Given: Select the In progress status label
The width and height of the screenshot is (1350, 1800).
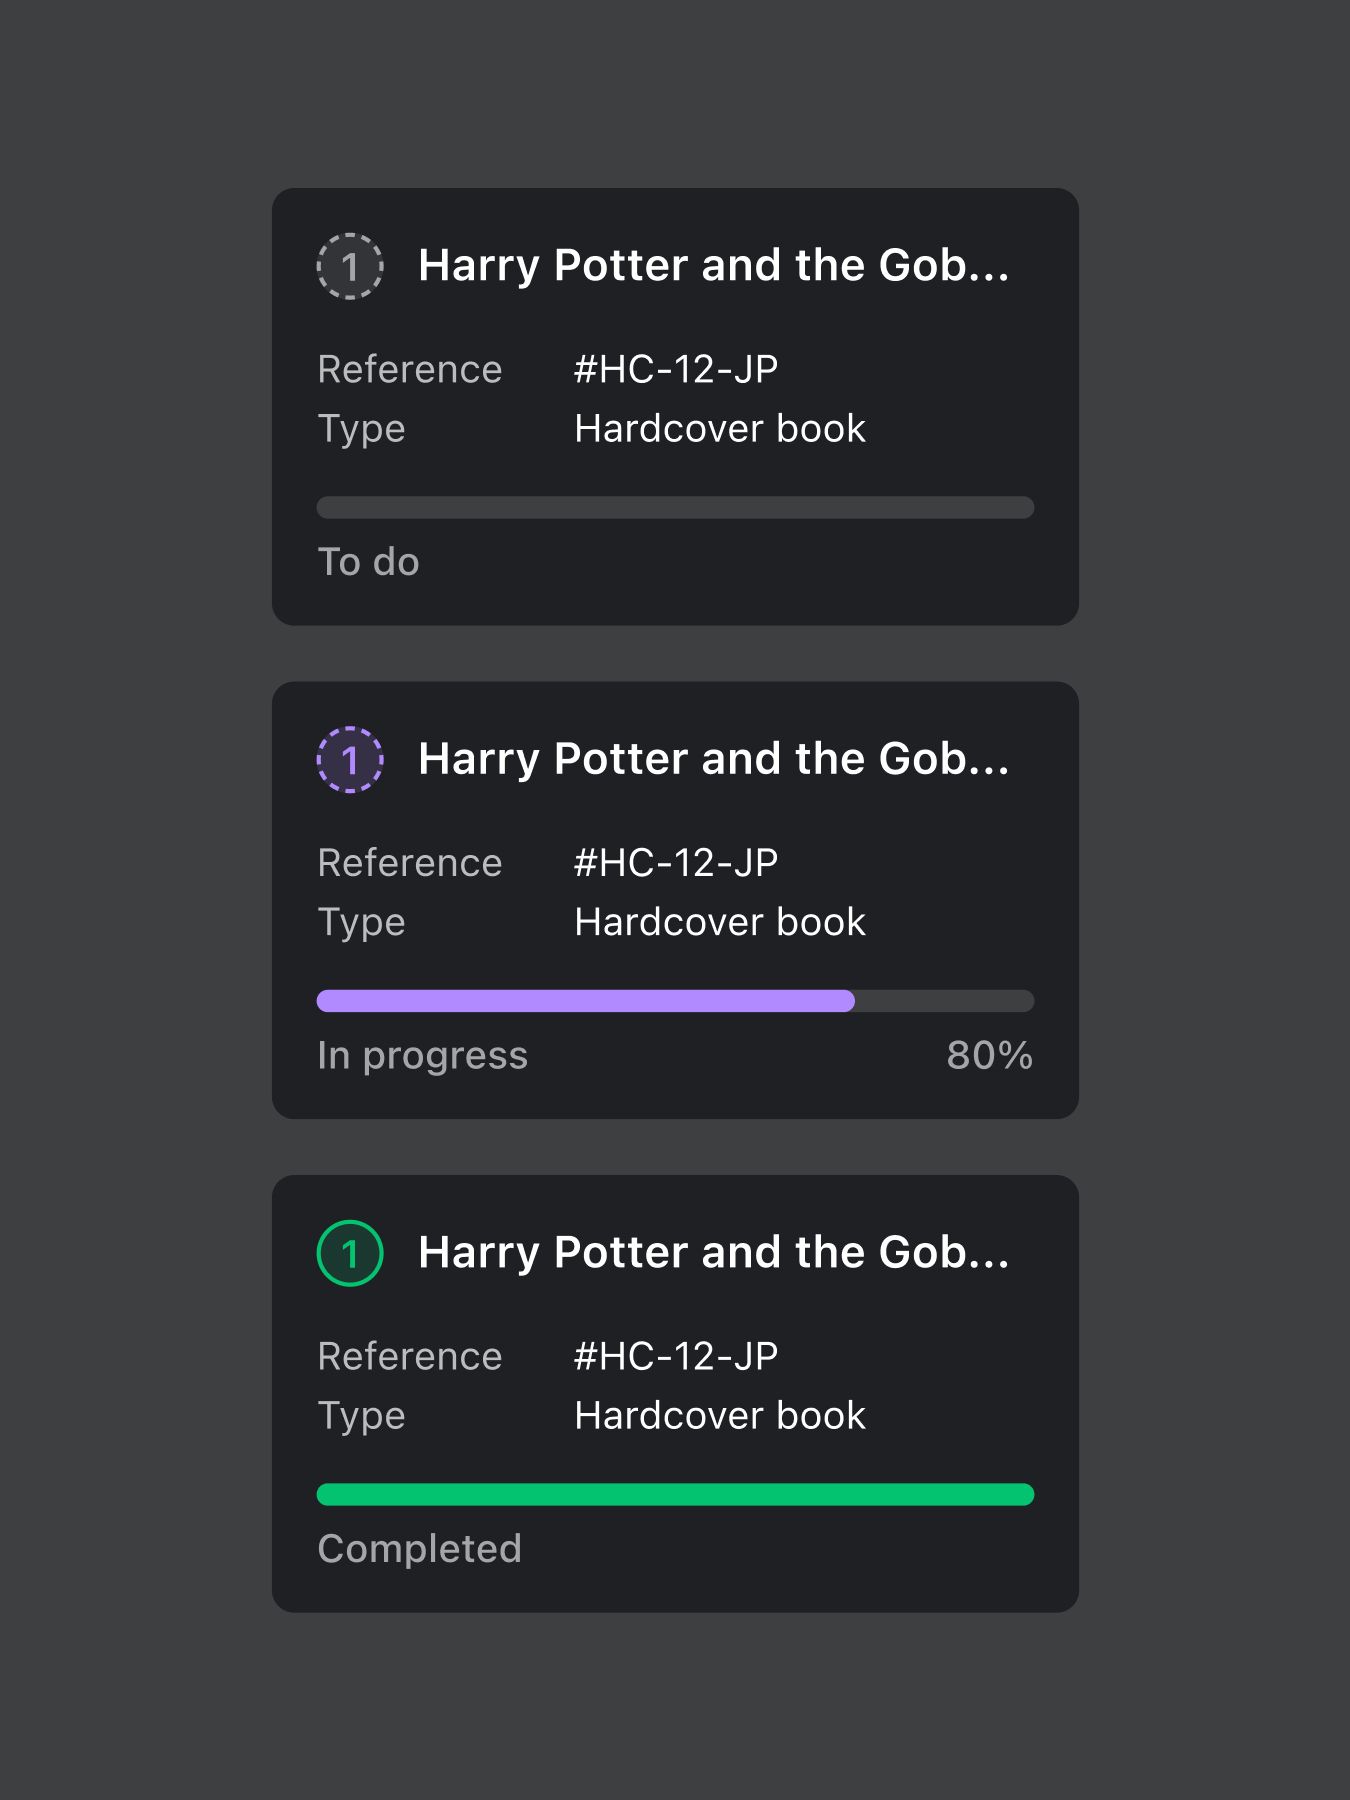Looking at the screenshot, I should tap(422, 1056).
